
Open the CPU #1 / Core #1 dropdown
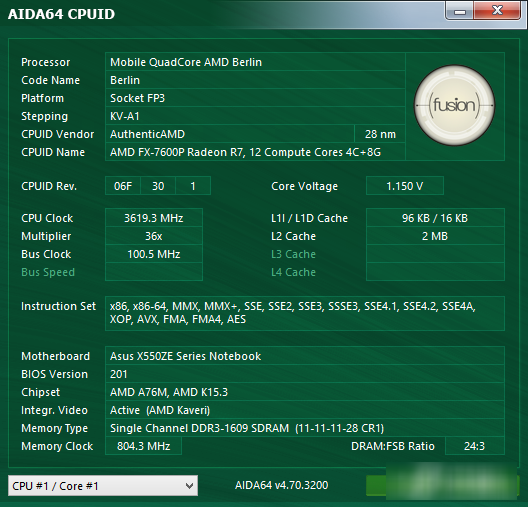tap(103, 485)
